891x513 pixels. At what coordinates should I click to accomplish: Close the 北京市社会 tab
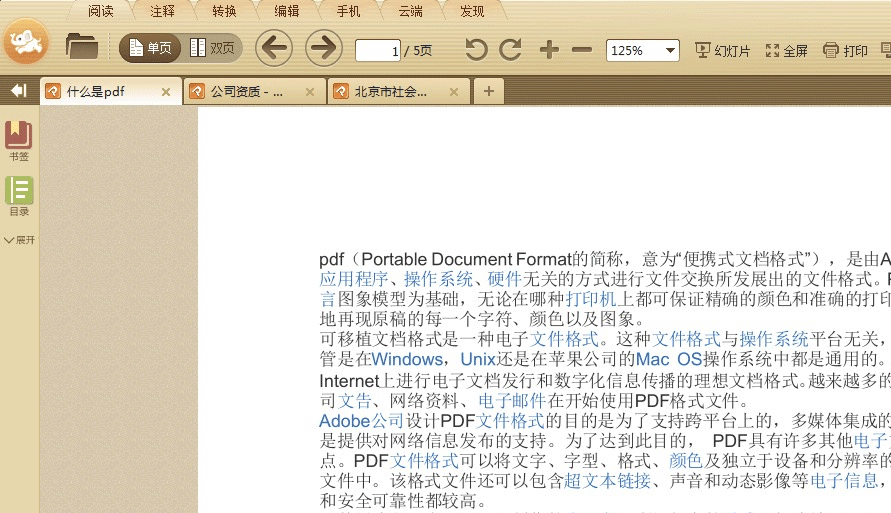(x=453, y=91)
